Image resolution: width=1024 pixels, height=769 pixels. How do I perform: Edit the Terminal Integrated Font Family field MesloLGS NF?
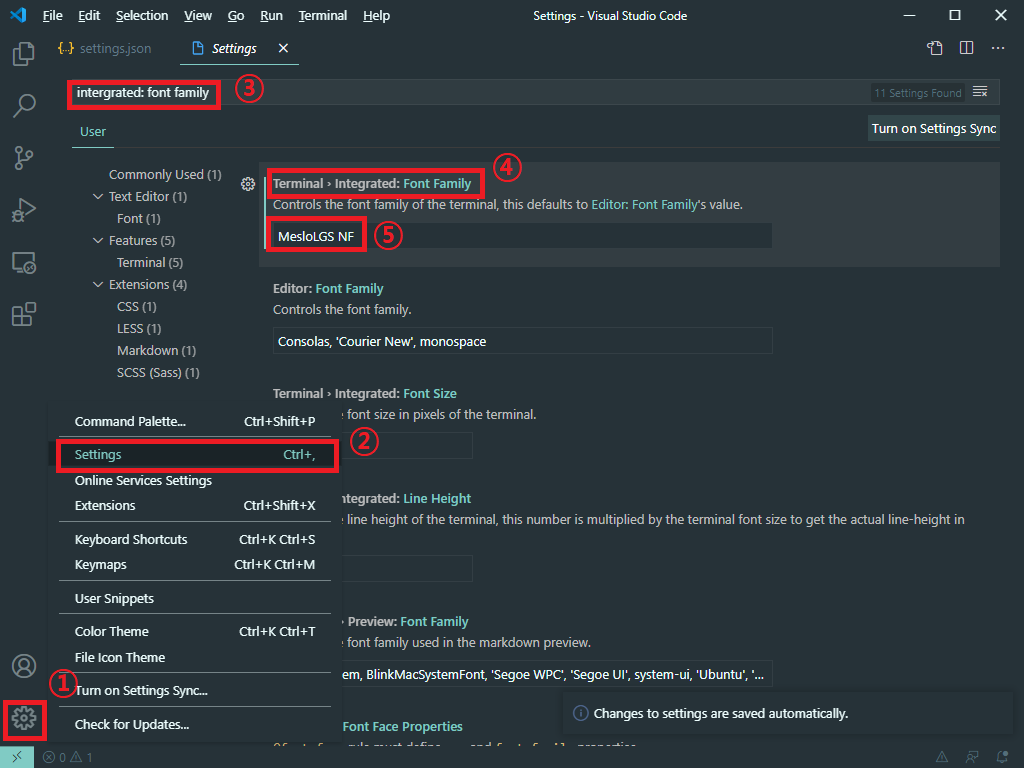[522, 236]
